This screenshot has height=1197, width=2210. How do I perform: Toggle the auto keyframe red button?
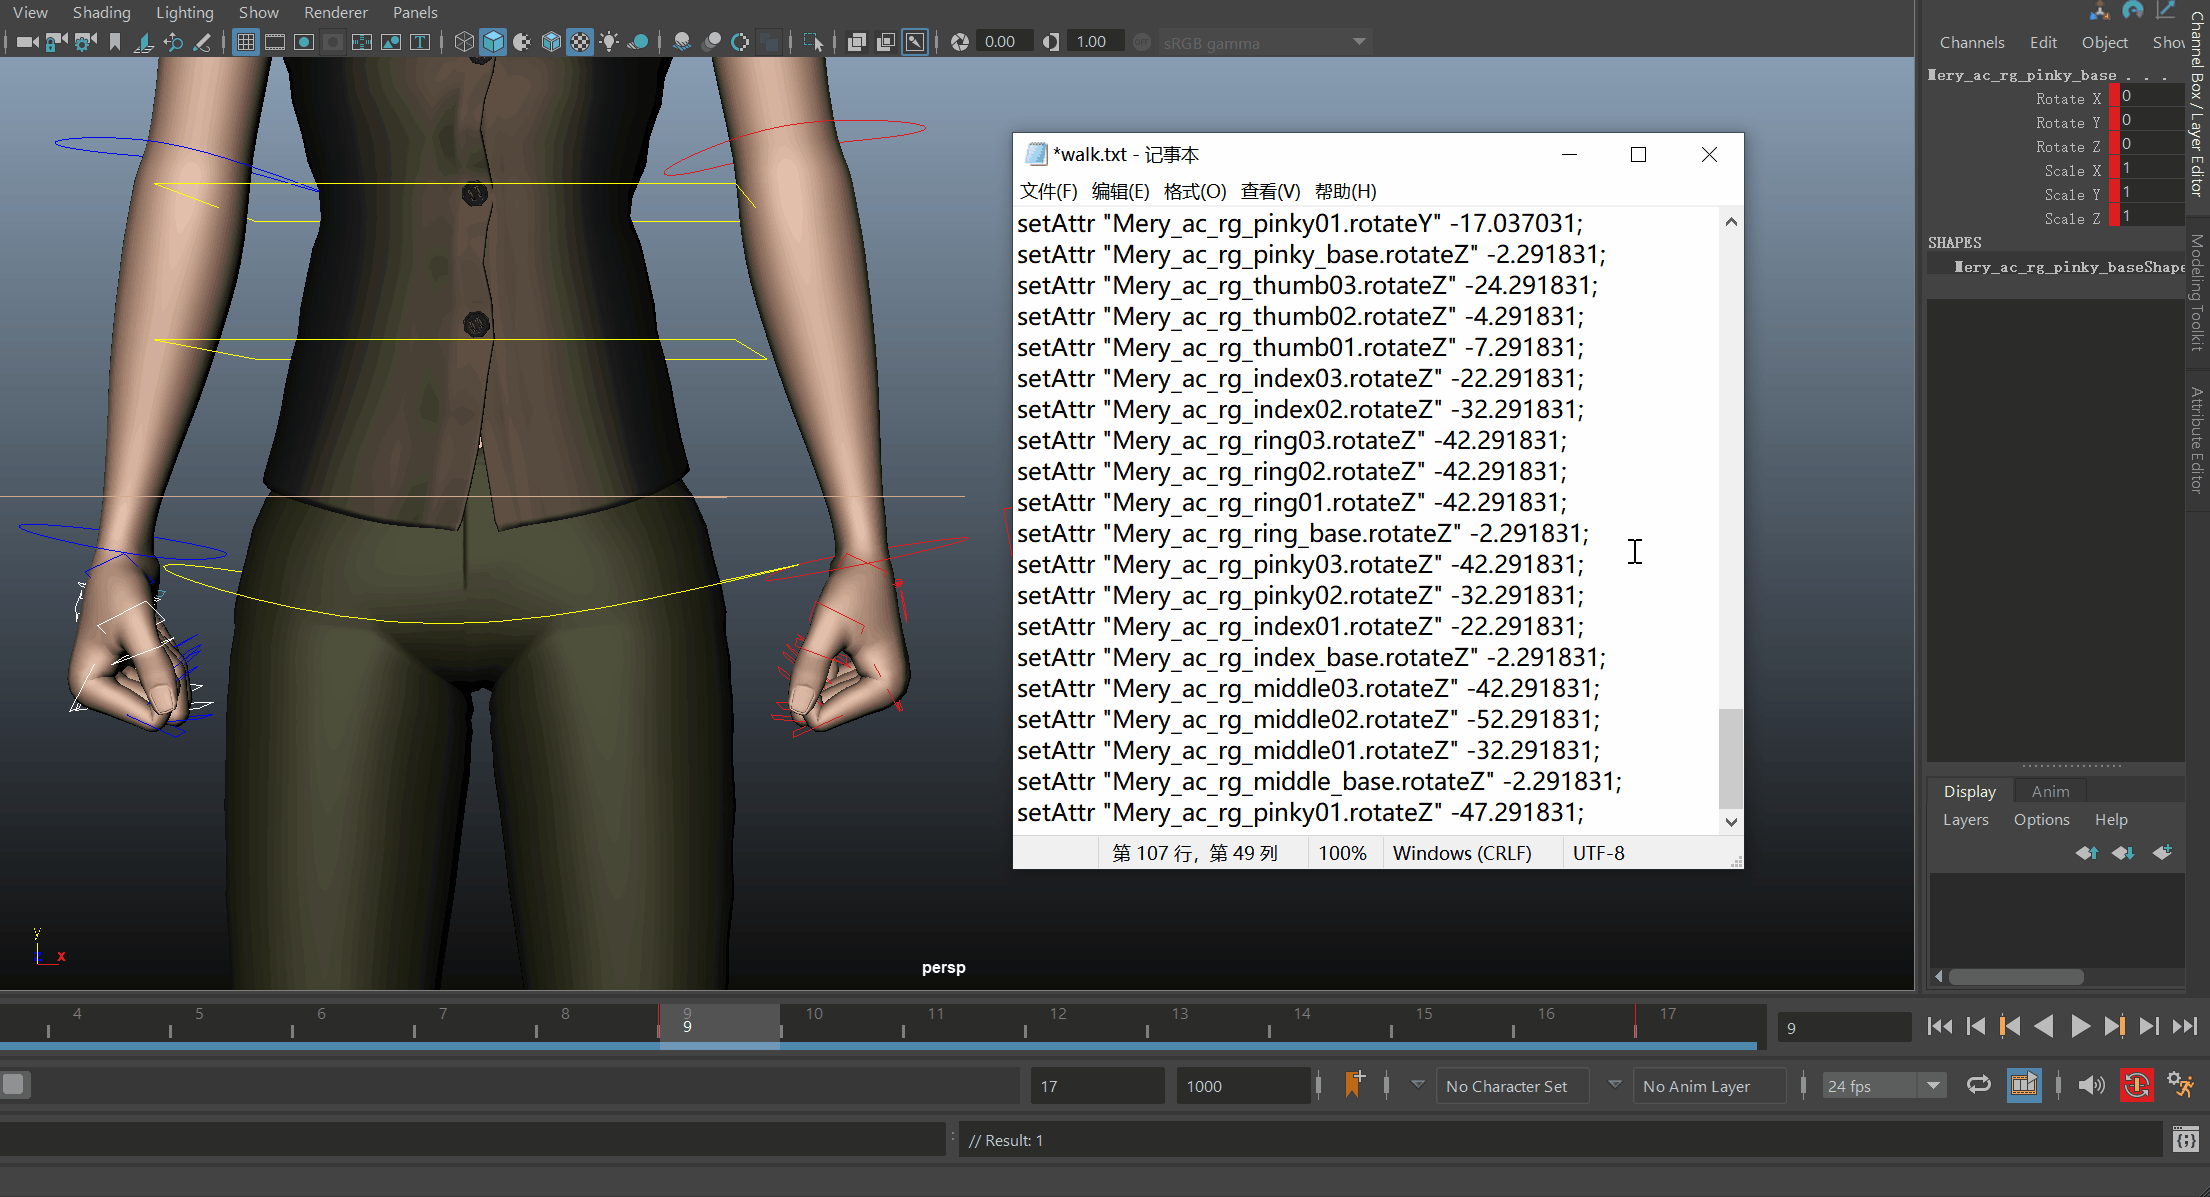(x=2136, y=1085)
